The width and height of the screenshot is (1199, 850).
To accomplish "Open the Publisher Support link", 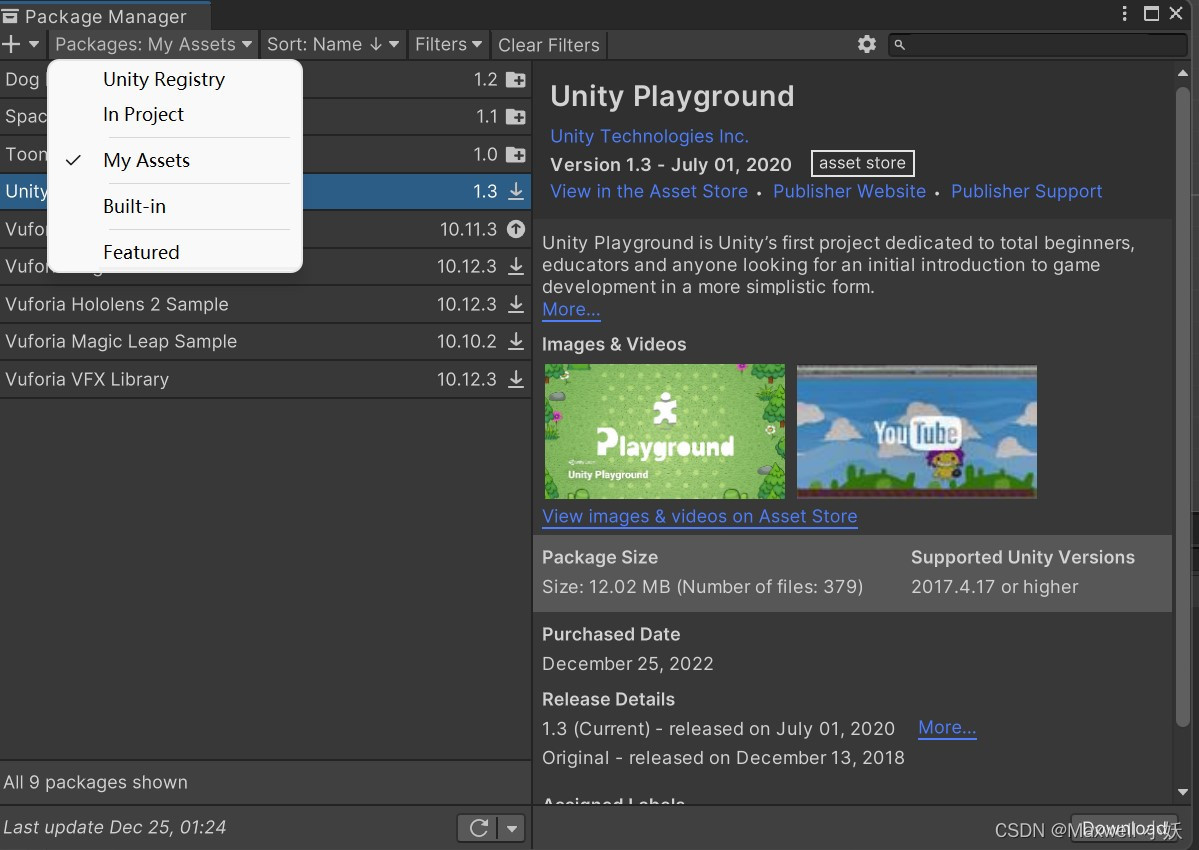I will (x=1026, y=191).
